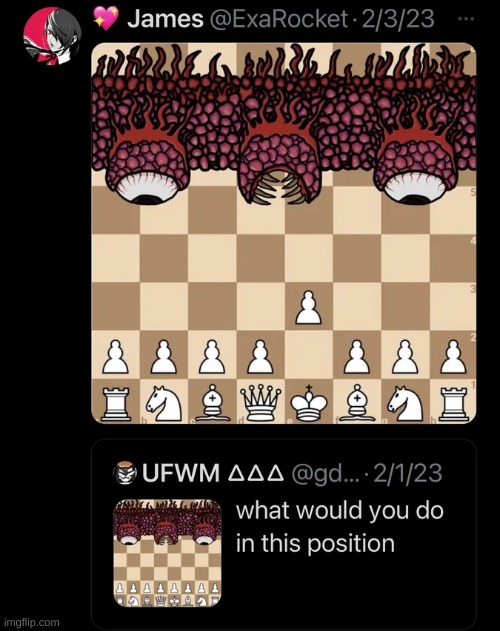Click the sparkling heart emoji beside James

pos(106,19)
